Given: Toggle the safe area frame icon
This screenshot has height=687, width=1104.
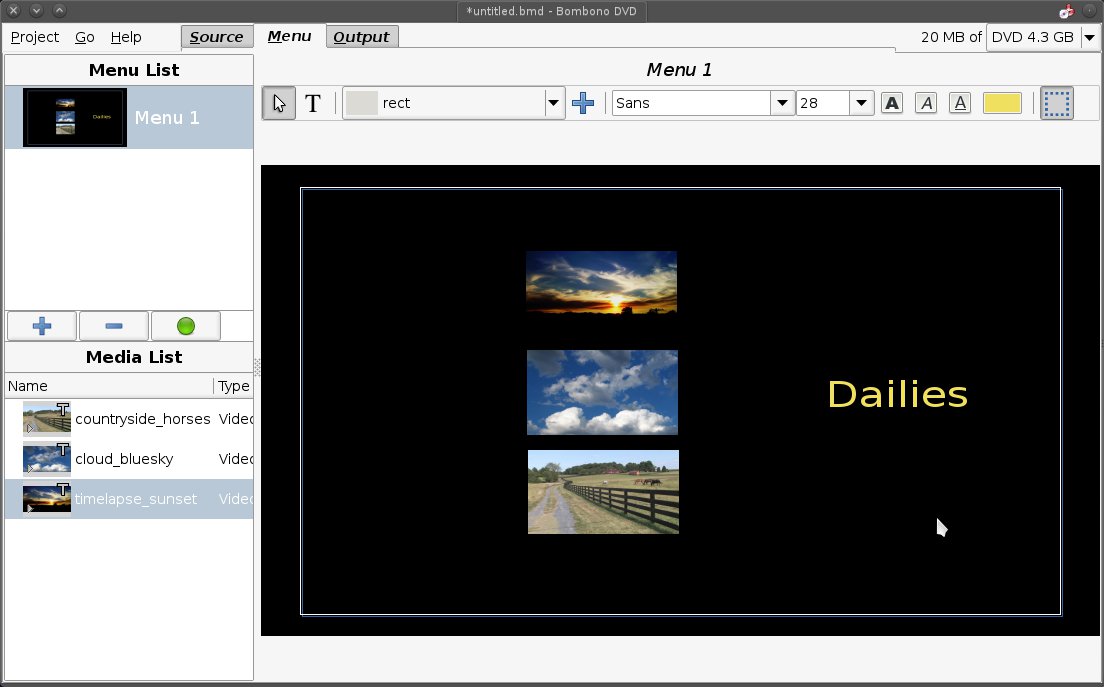Looking at the screenshot, I should (1057, 103).
